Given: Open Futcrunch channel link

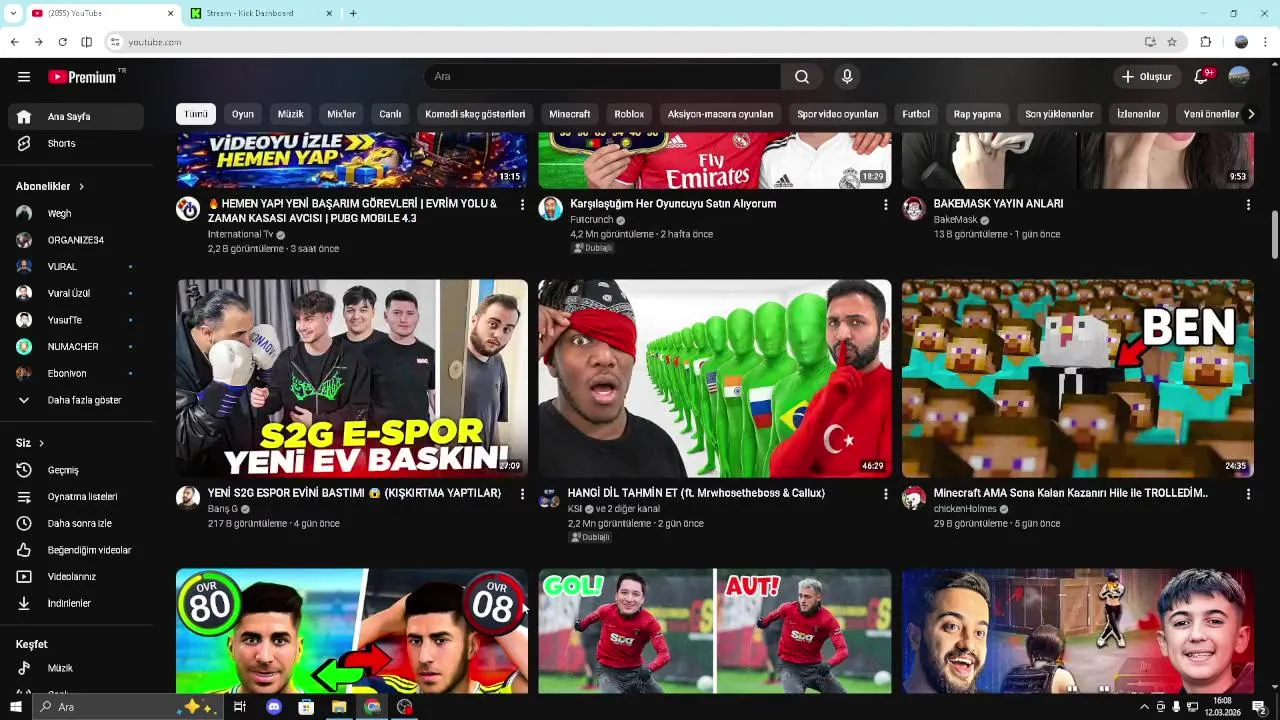Looking at the screenshot, I should tap(591, 220).
